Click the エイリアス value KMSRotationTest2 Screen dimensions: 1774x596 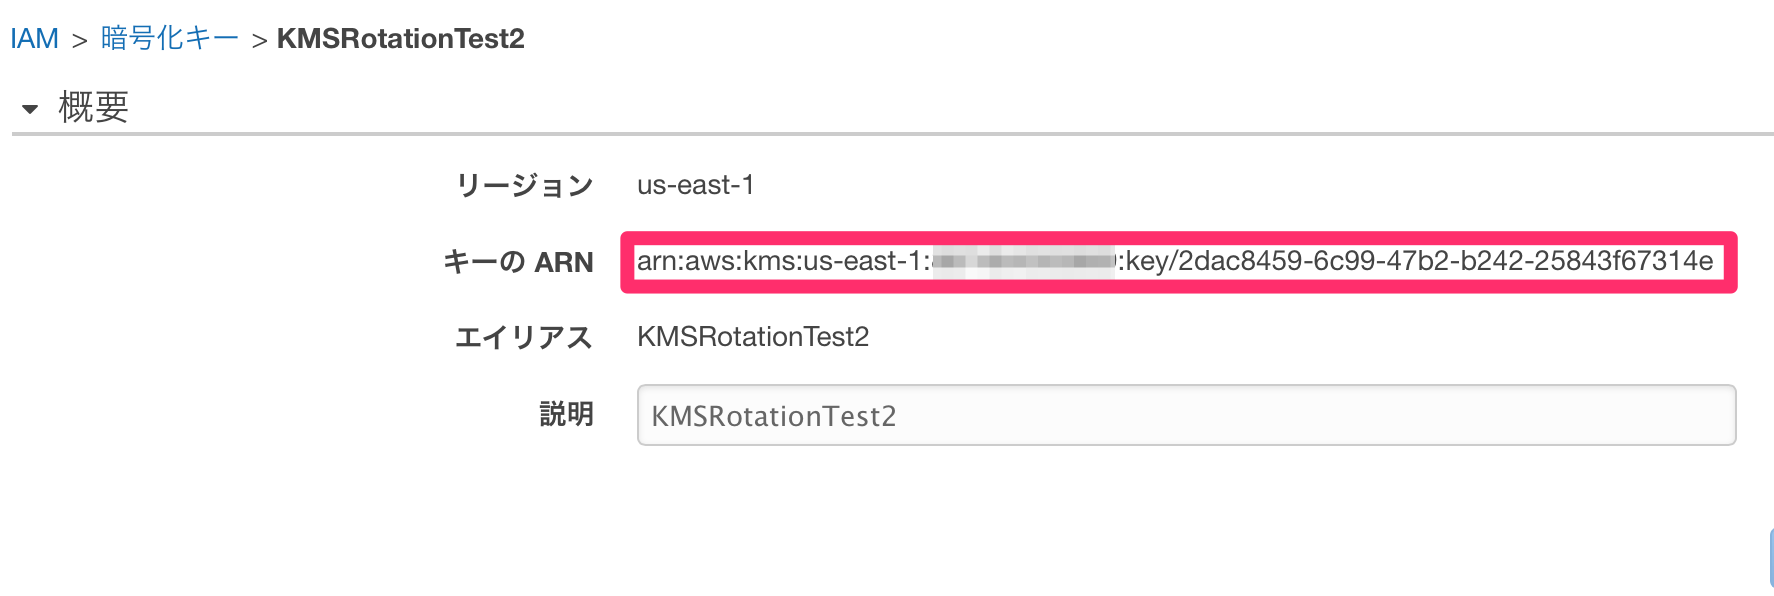pyautogui.click(x=753, y=336)
